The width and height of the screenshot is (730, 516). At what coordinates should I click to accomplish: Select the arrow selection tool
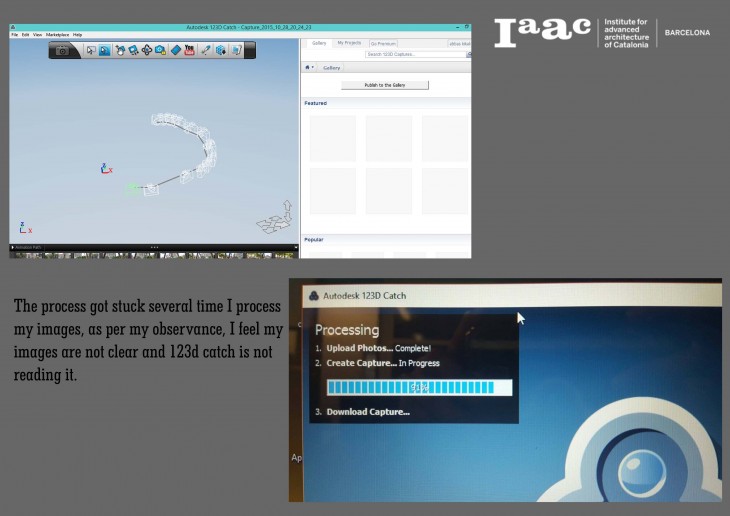pos(90,50)
